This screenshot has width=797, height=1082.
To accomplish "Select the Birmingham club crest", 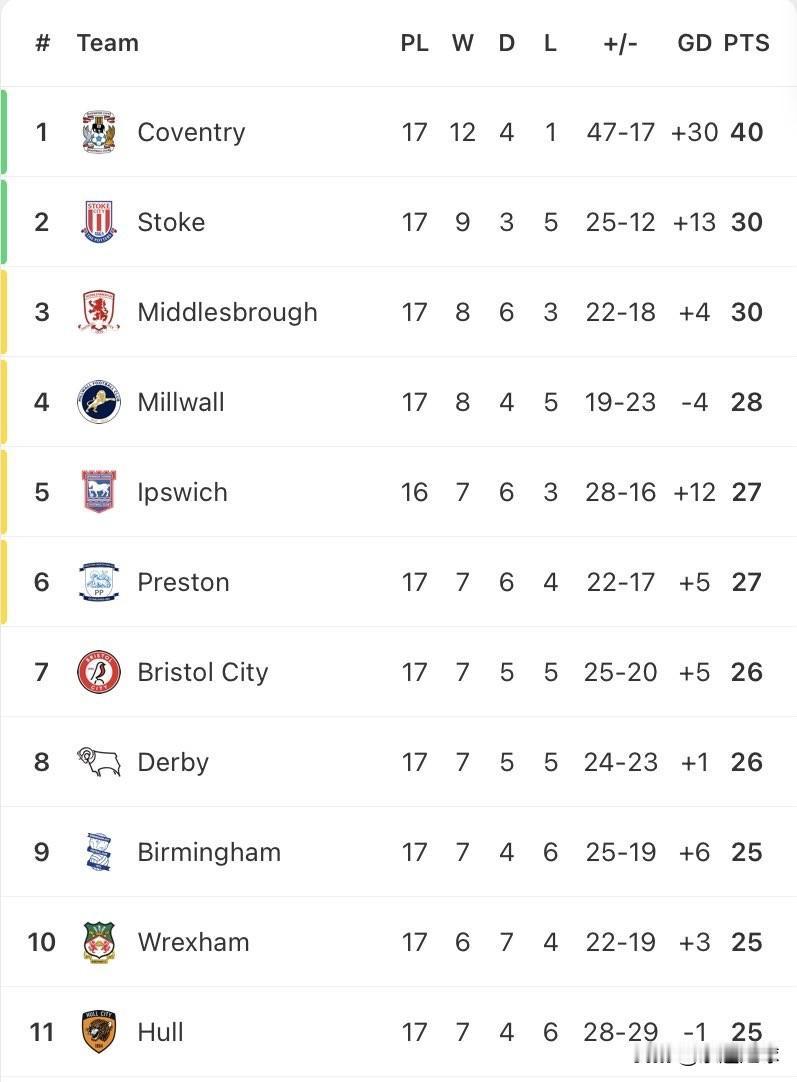I will click(x=99, y=852).
